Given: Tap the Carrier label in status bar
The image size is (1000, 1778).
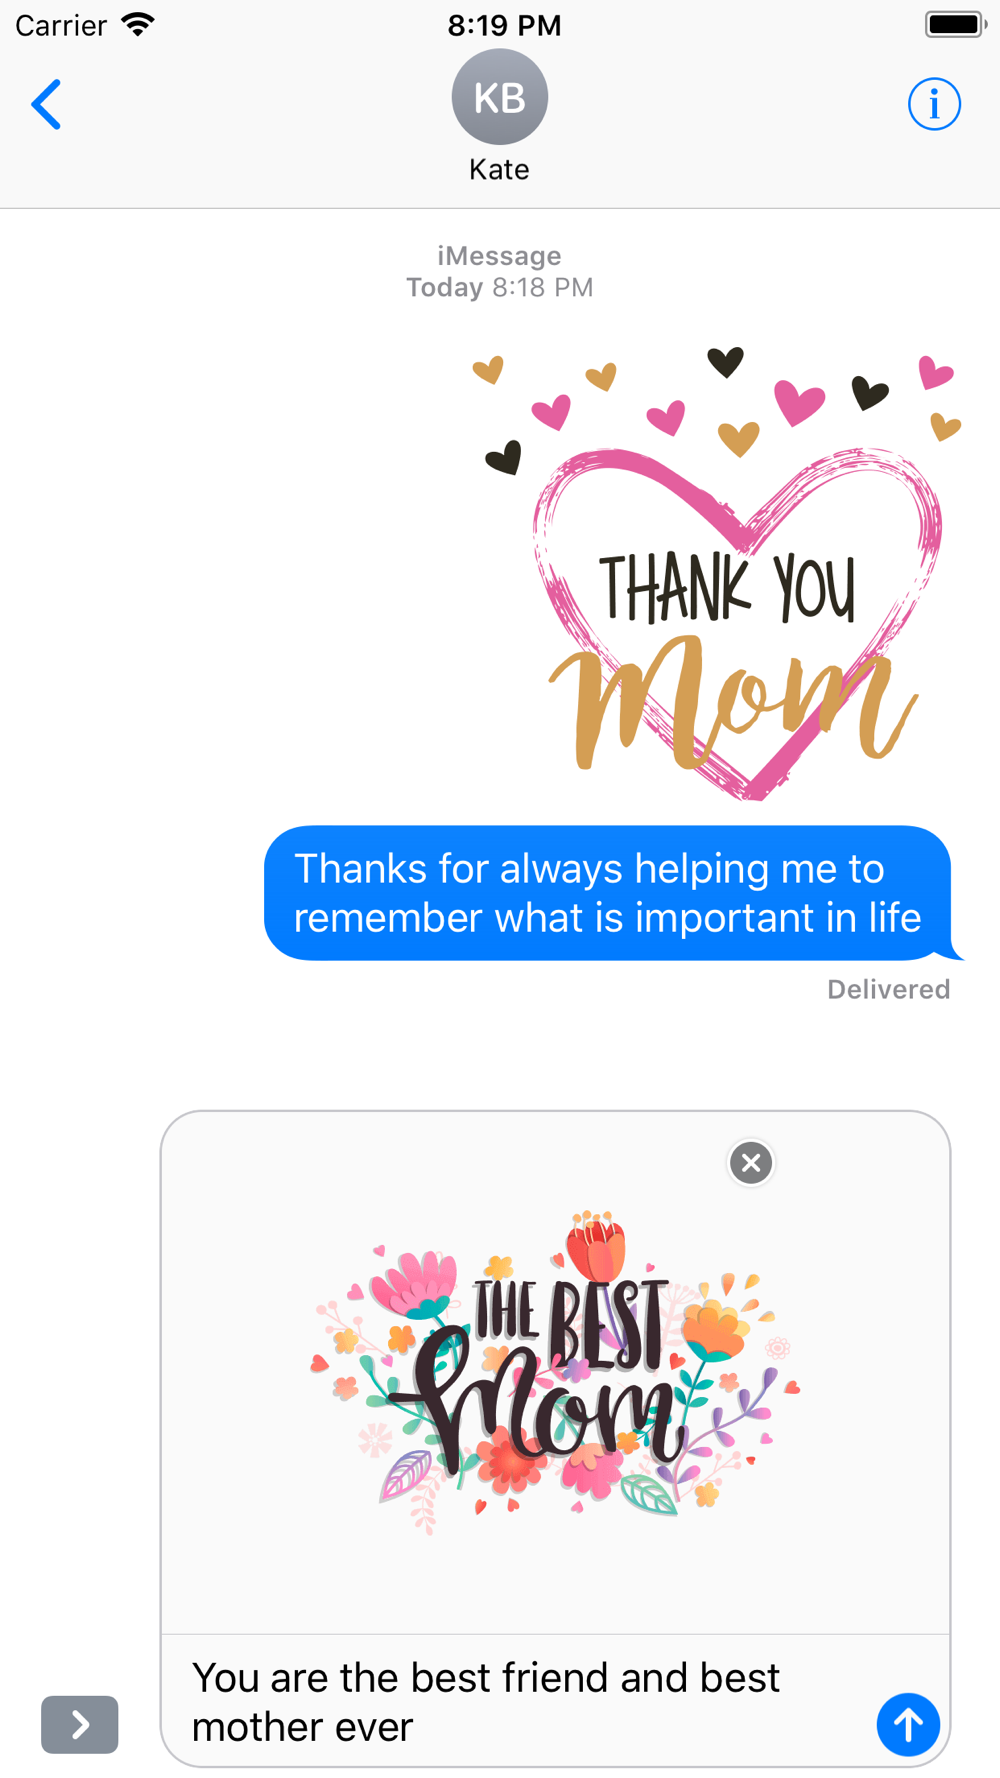Looking at the screenshot, I should point(61,25).
